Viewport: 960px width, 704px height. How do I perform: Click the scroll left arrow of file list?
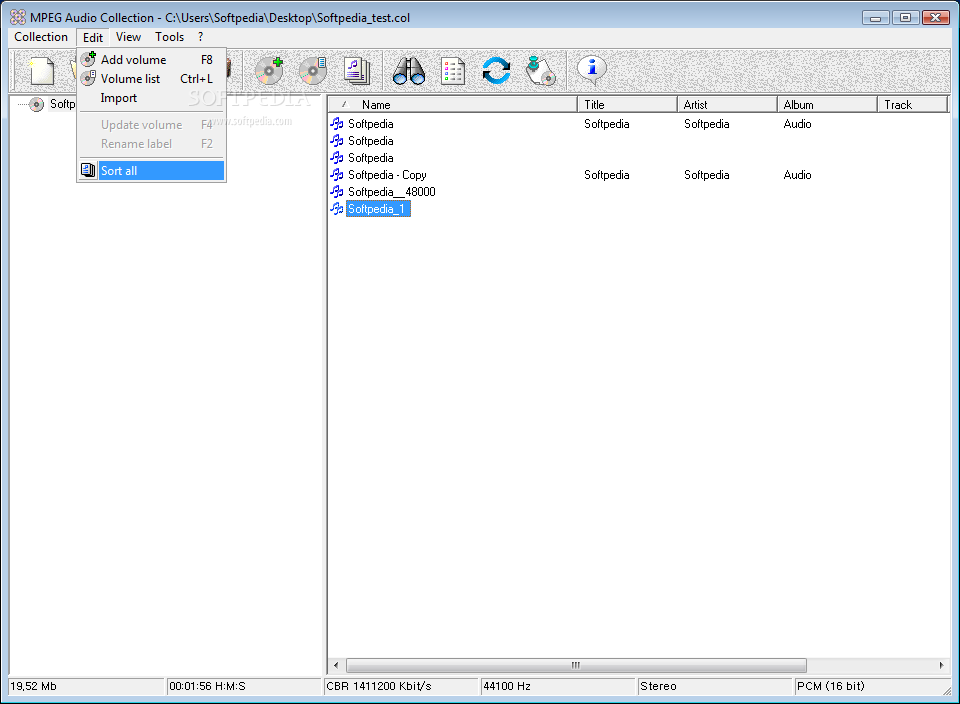(x=336, y=665)
